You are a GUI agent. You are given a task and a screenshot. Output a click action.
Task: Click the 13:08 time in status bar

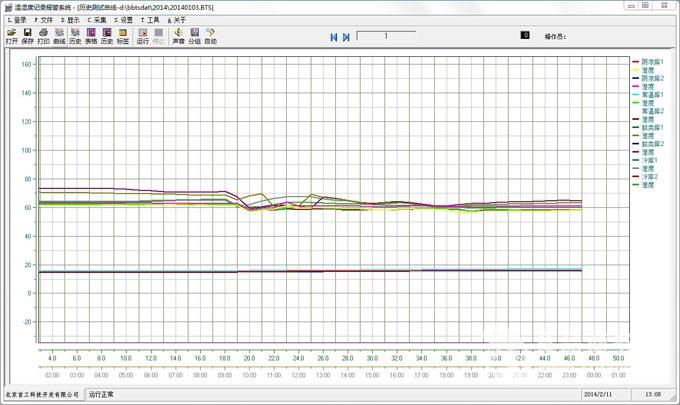pyautogui.click(x=653, y=395)
